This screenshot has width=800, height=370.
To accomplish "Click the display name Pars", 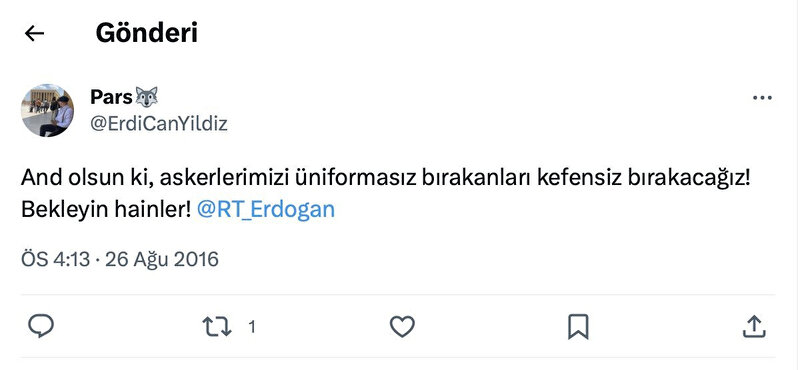I will [x=111, y=96].
